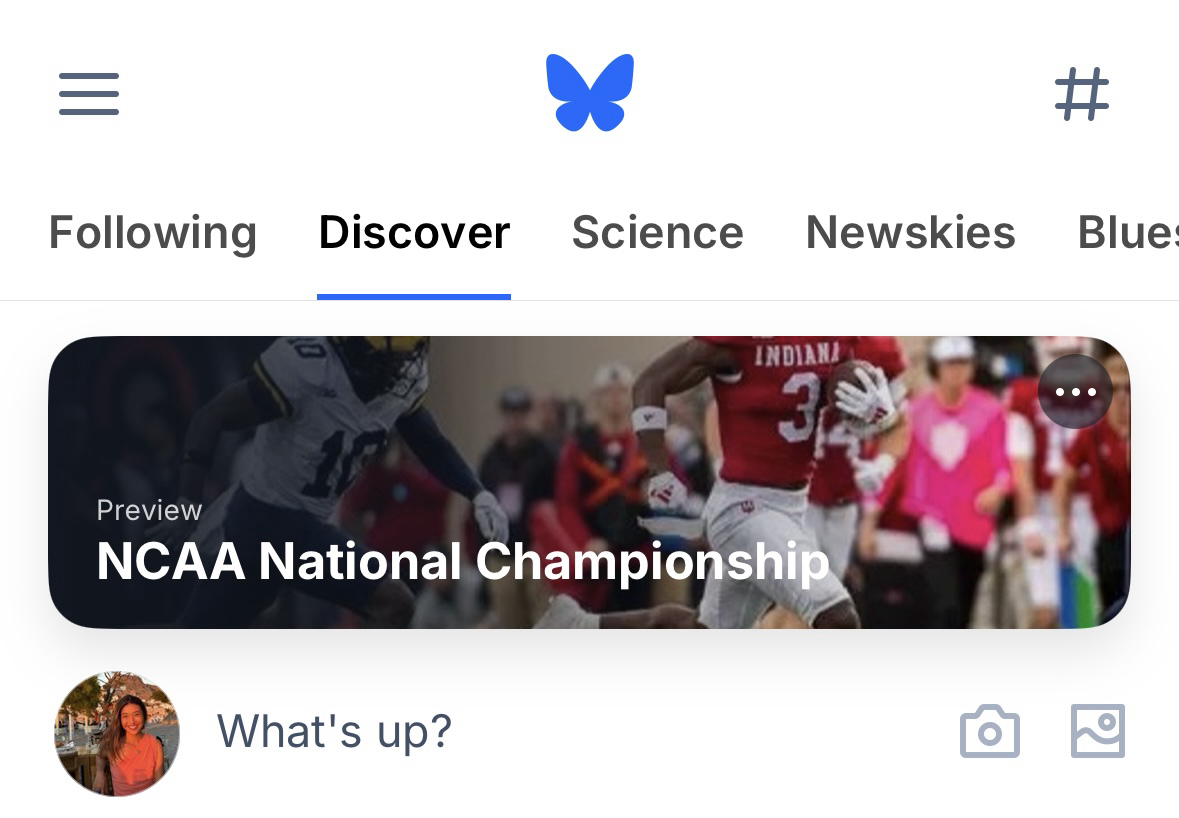
Task: Go to the Newskies feed tab
Action: [910, 233]
